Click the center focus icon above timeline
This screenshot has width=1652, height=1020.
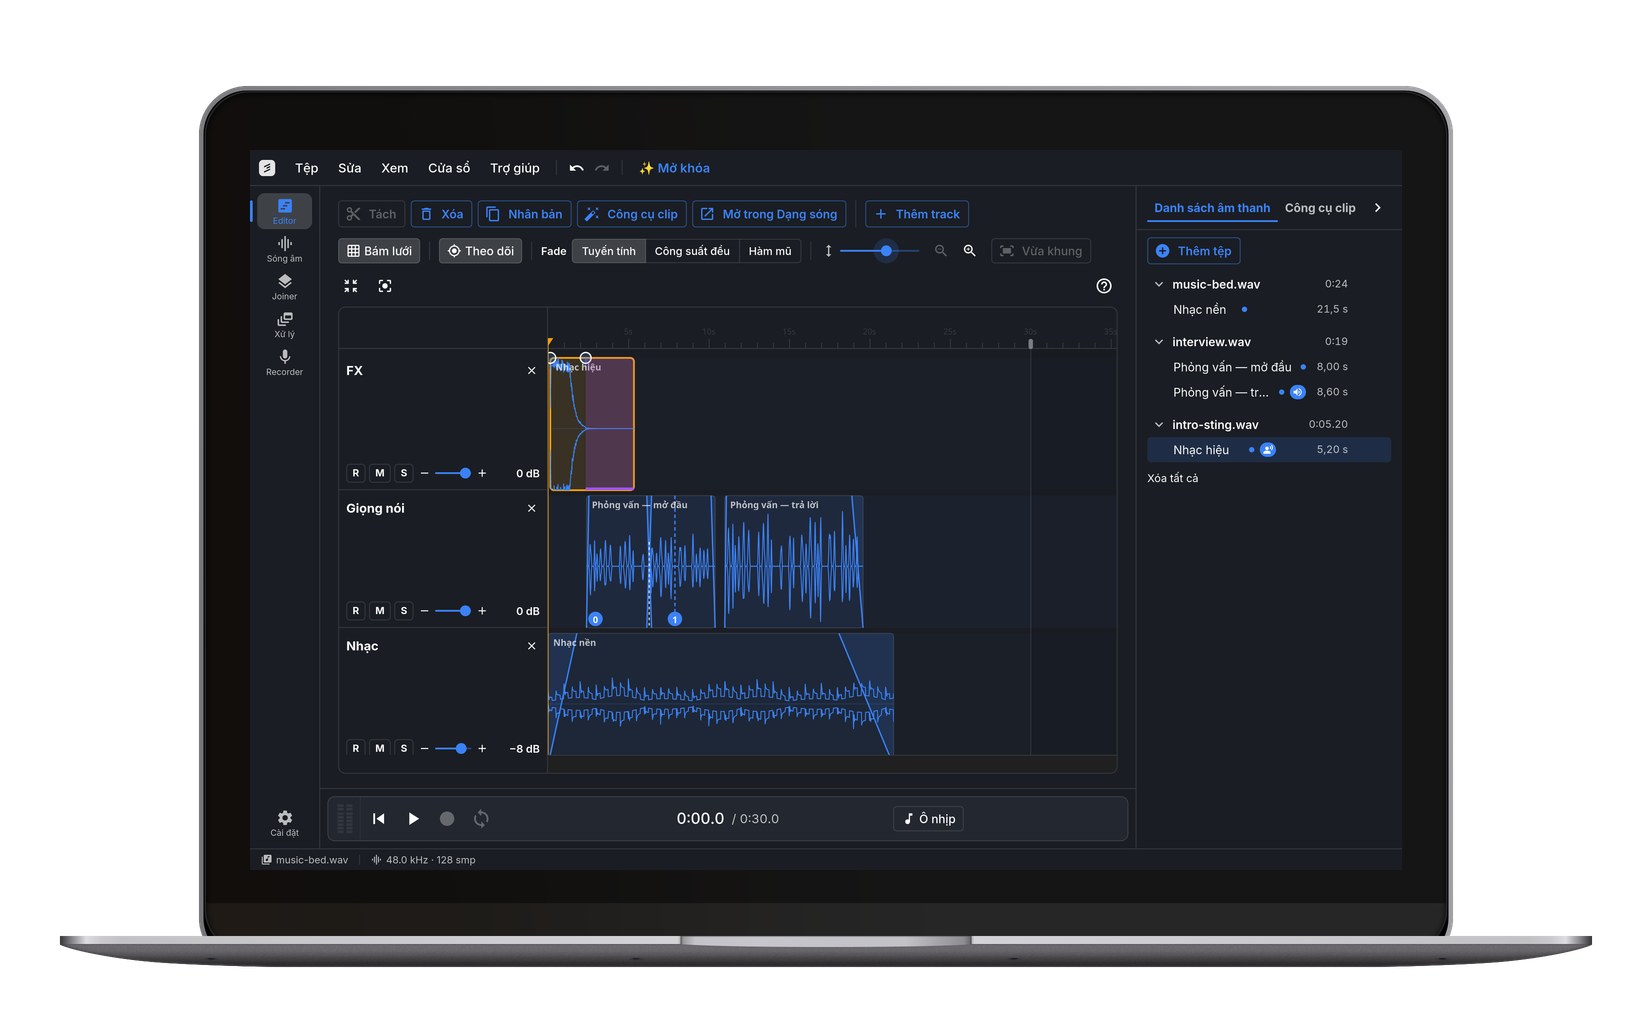coord(385,286)
